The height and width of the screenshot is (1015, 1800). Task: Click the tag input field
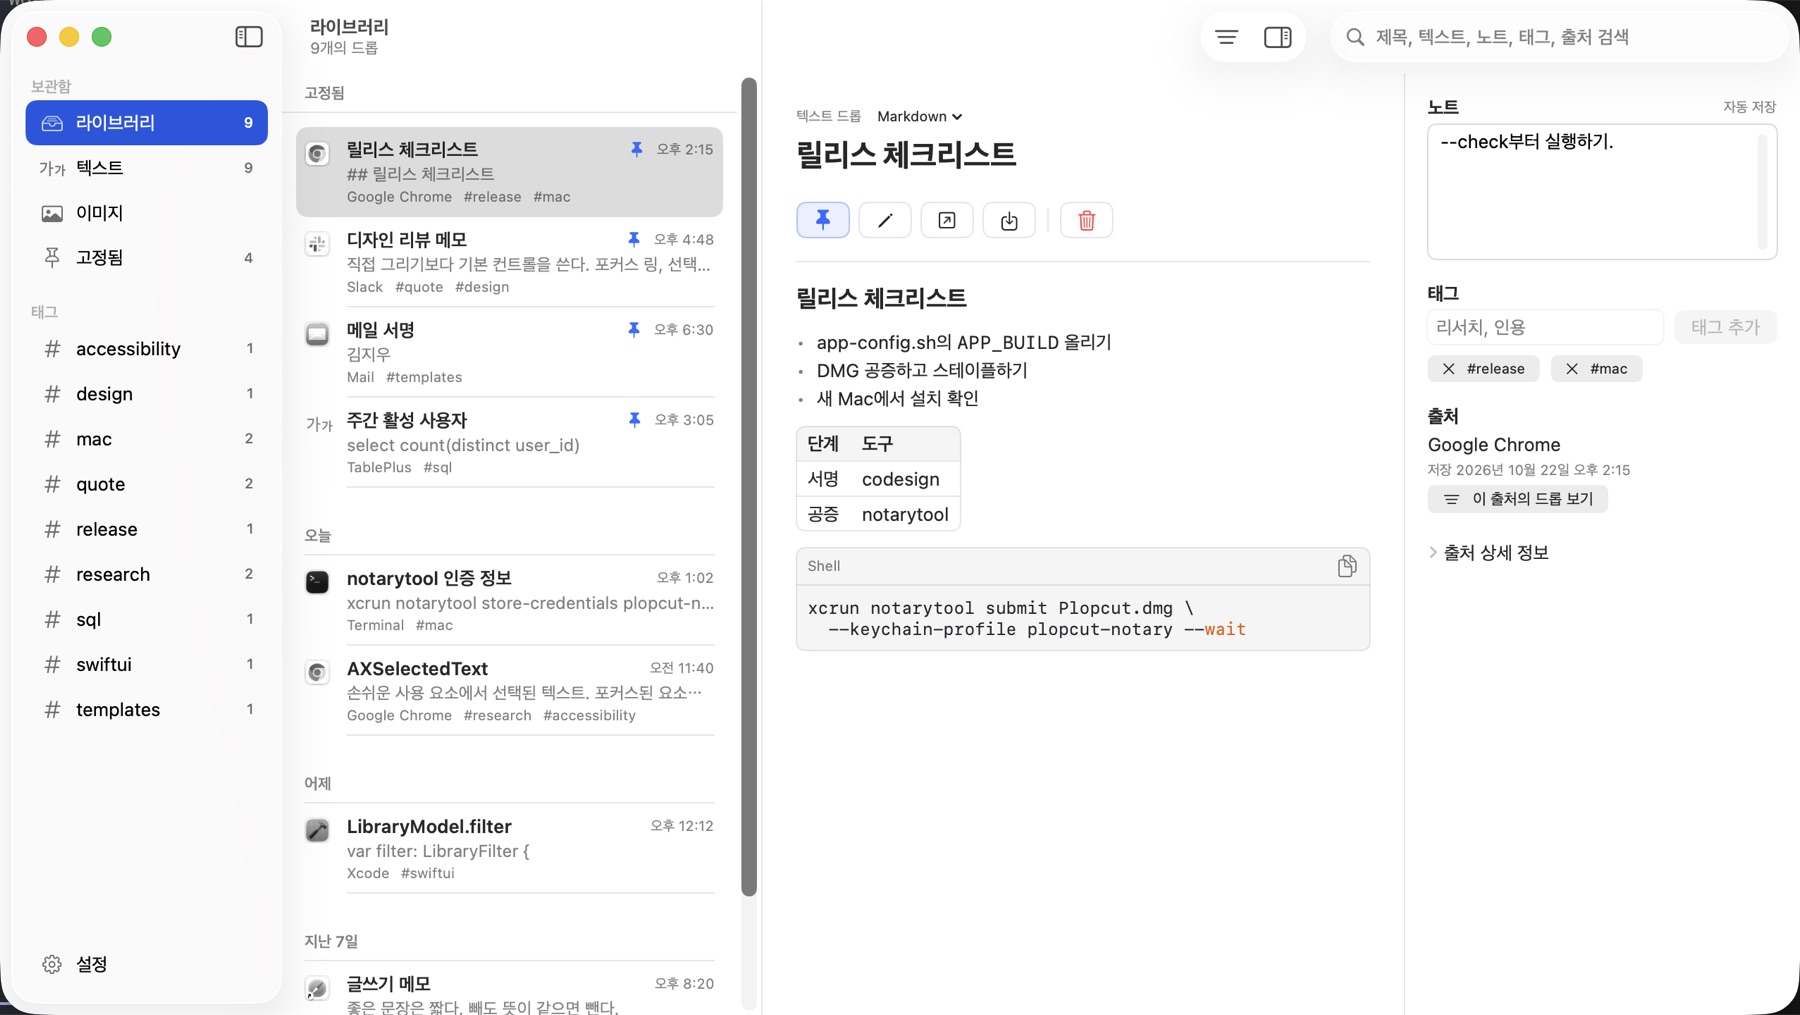tap(1545, 327)
